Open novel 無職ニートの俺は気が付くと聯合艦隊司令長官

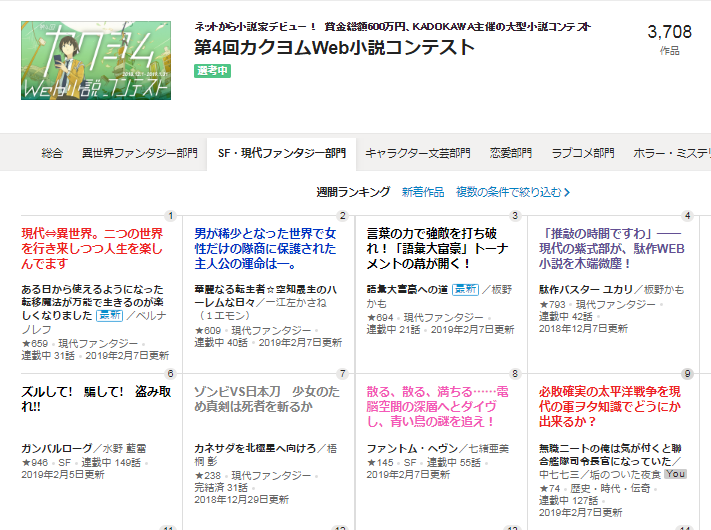[x=610, y=455]
